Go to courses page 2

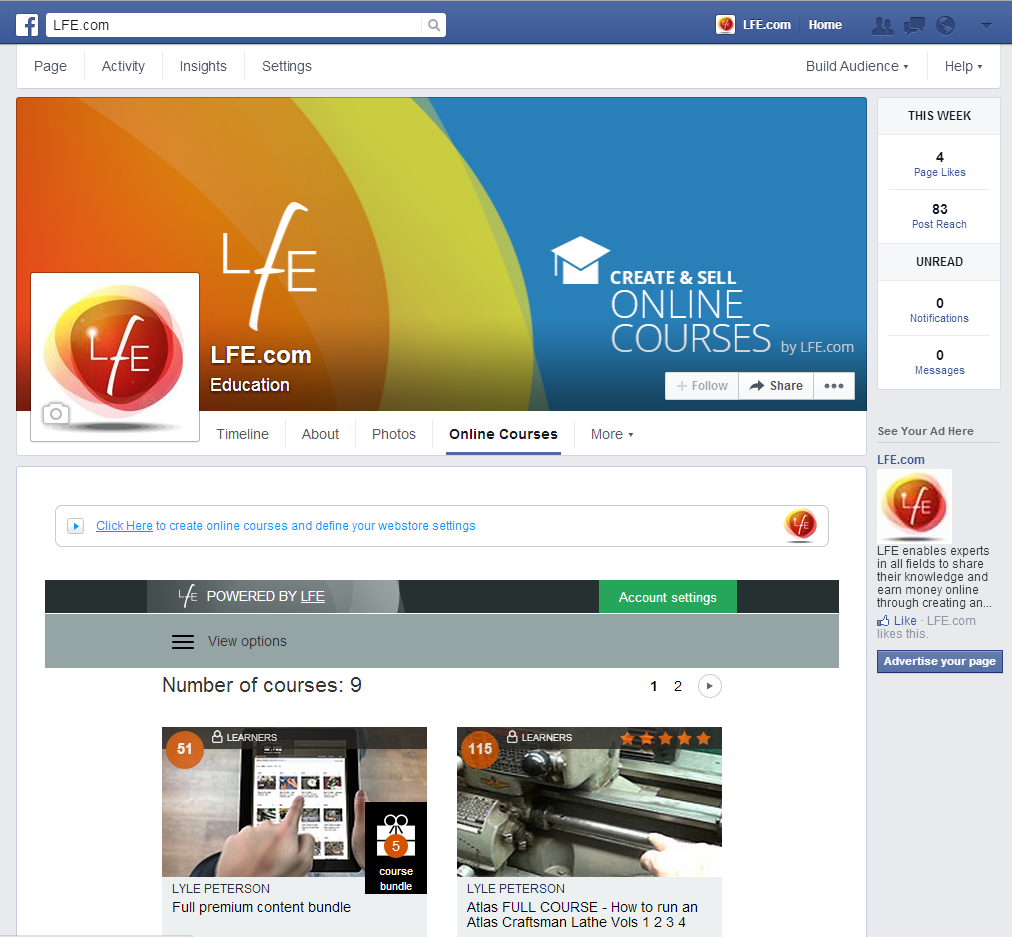pyautogui.click(x=678, y=687)
